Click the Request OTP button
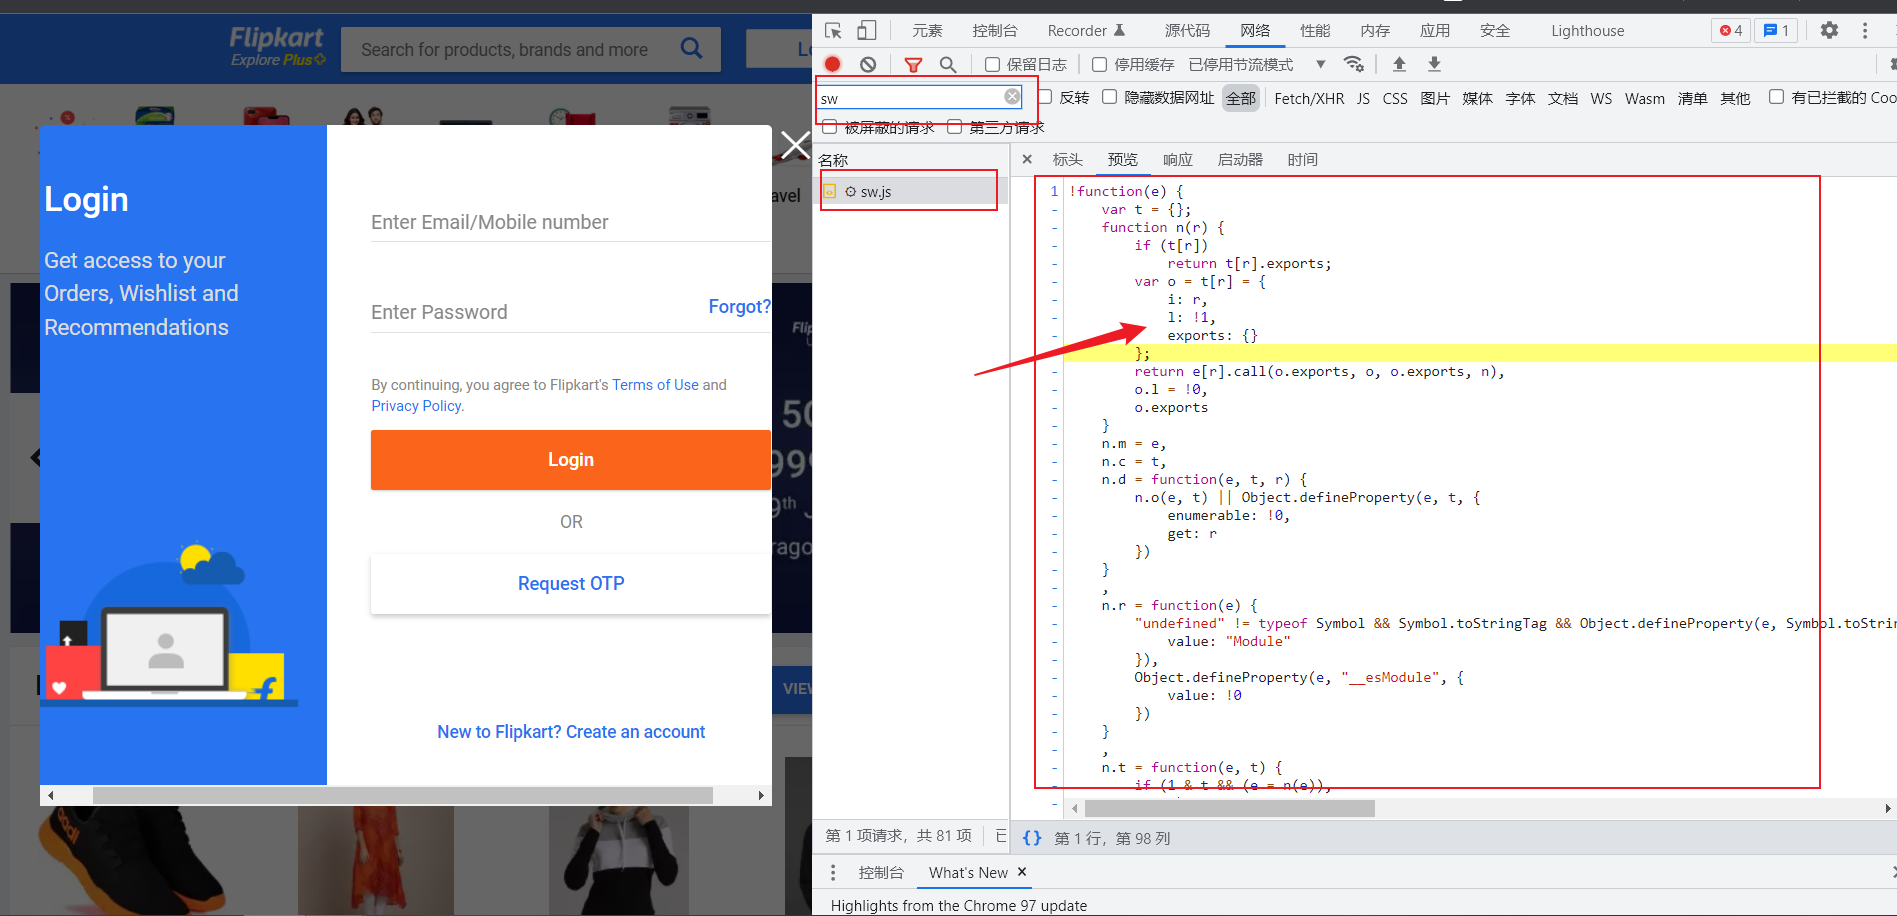The height and width of the screenshot is (916, 1897). point(571,584)
